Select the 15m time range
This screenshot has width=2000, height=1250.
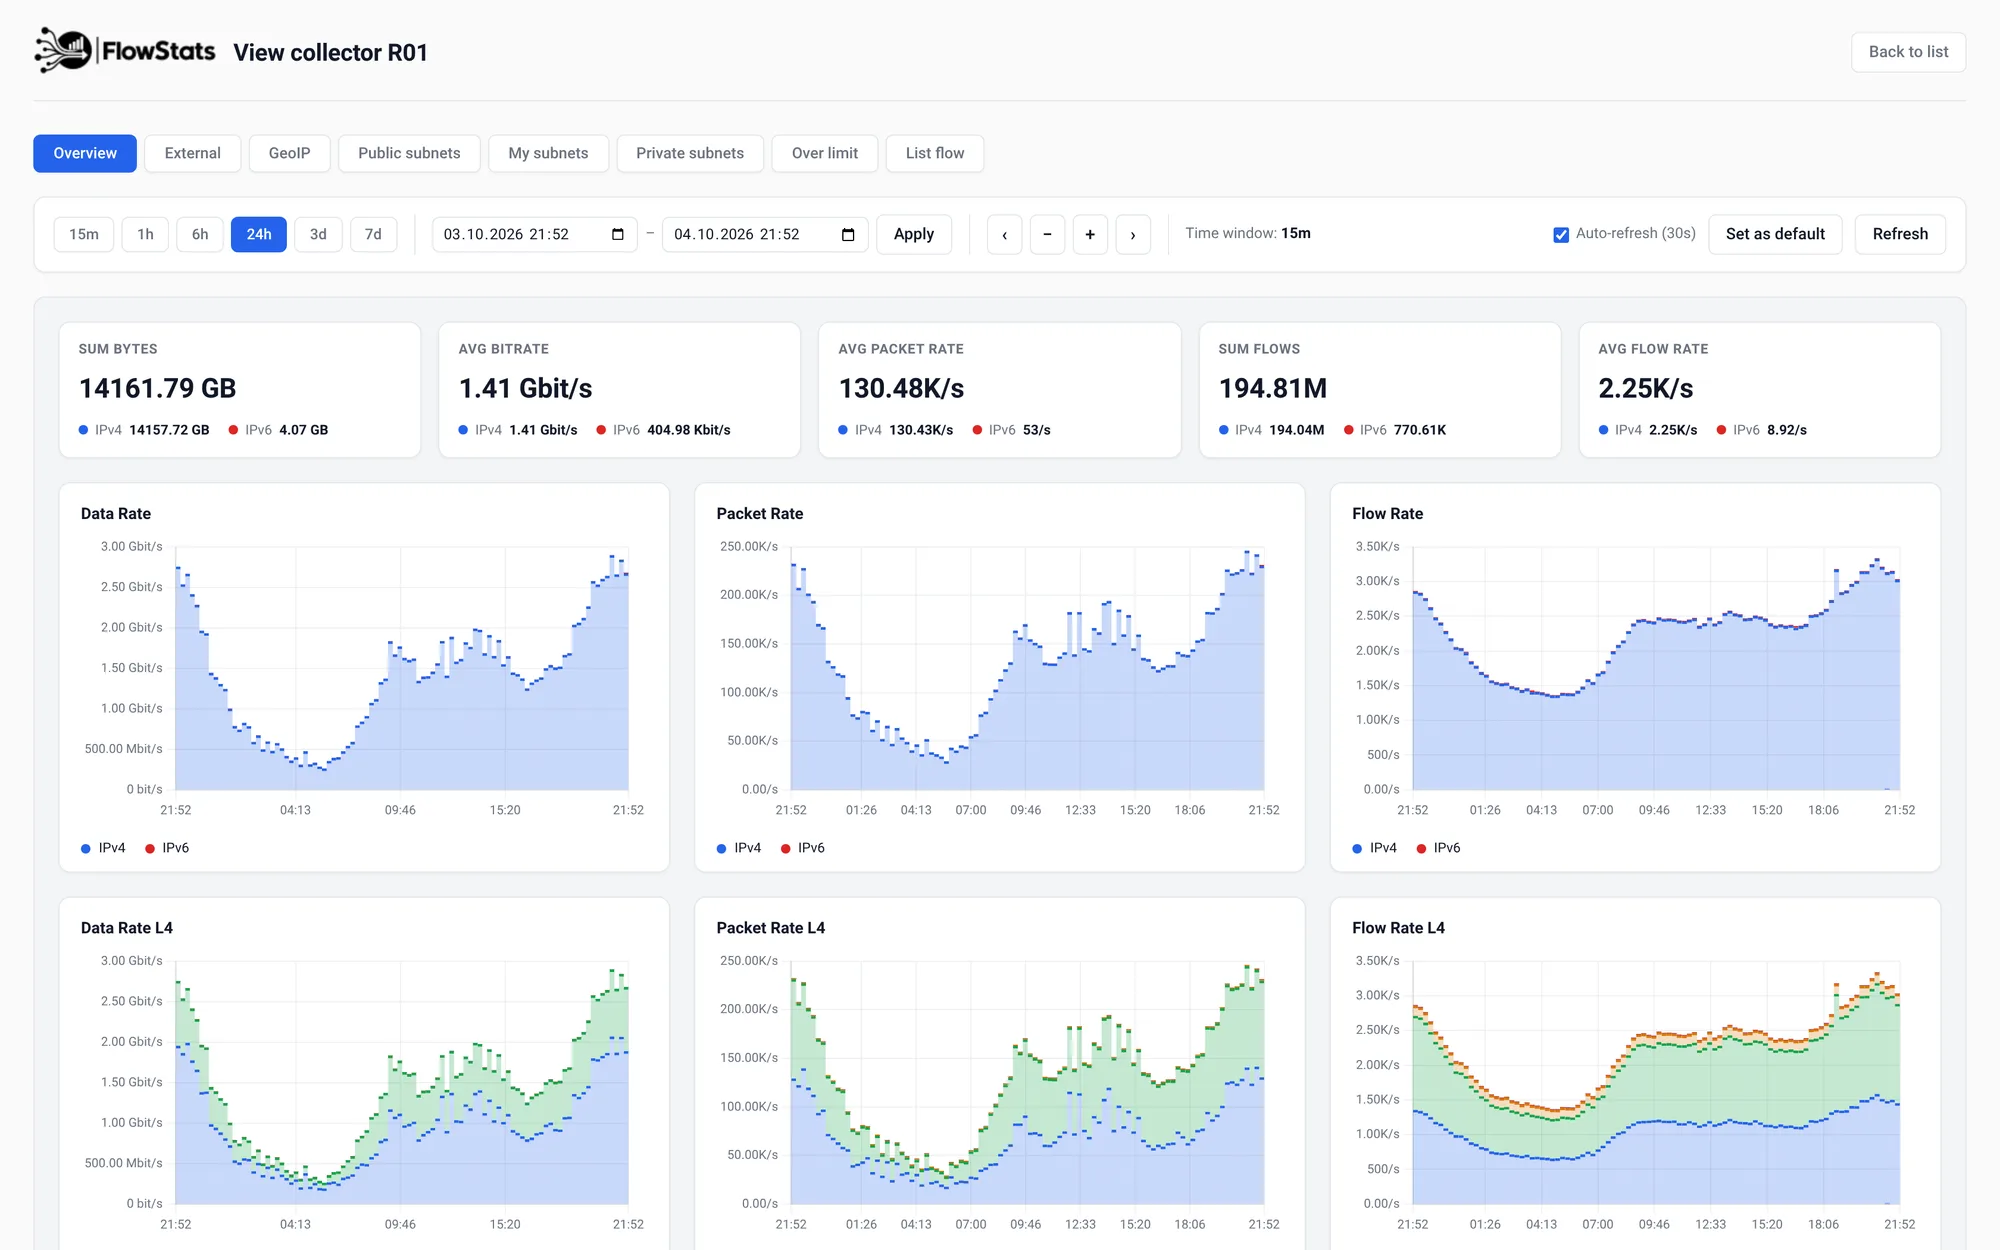[x=84, y=234]
